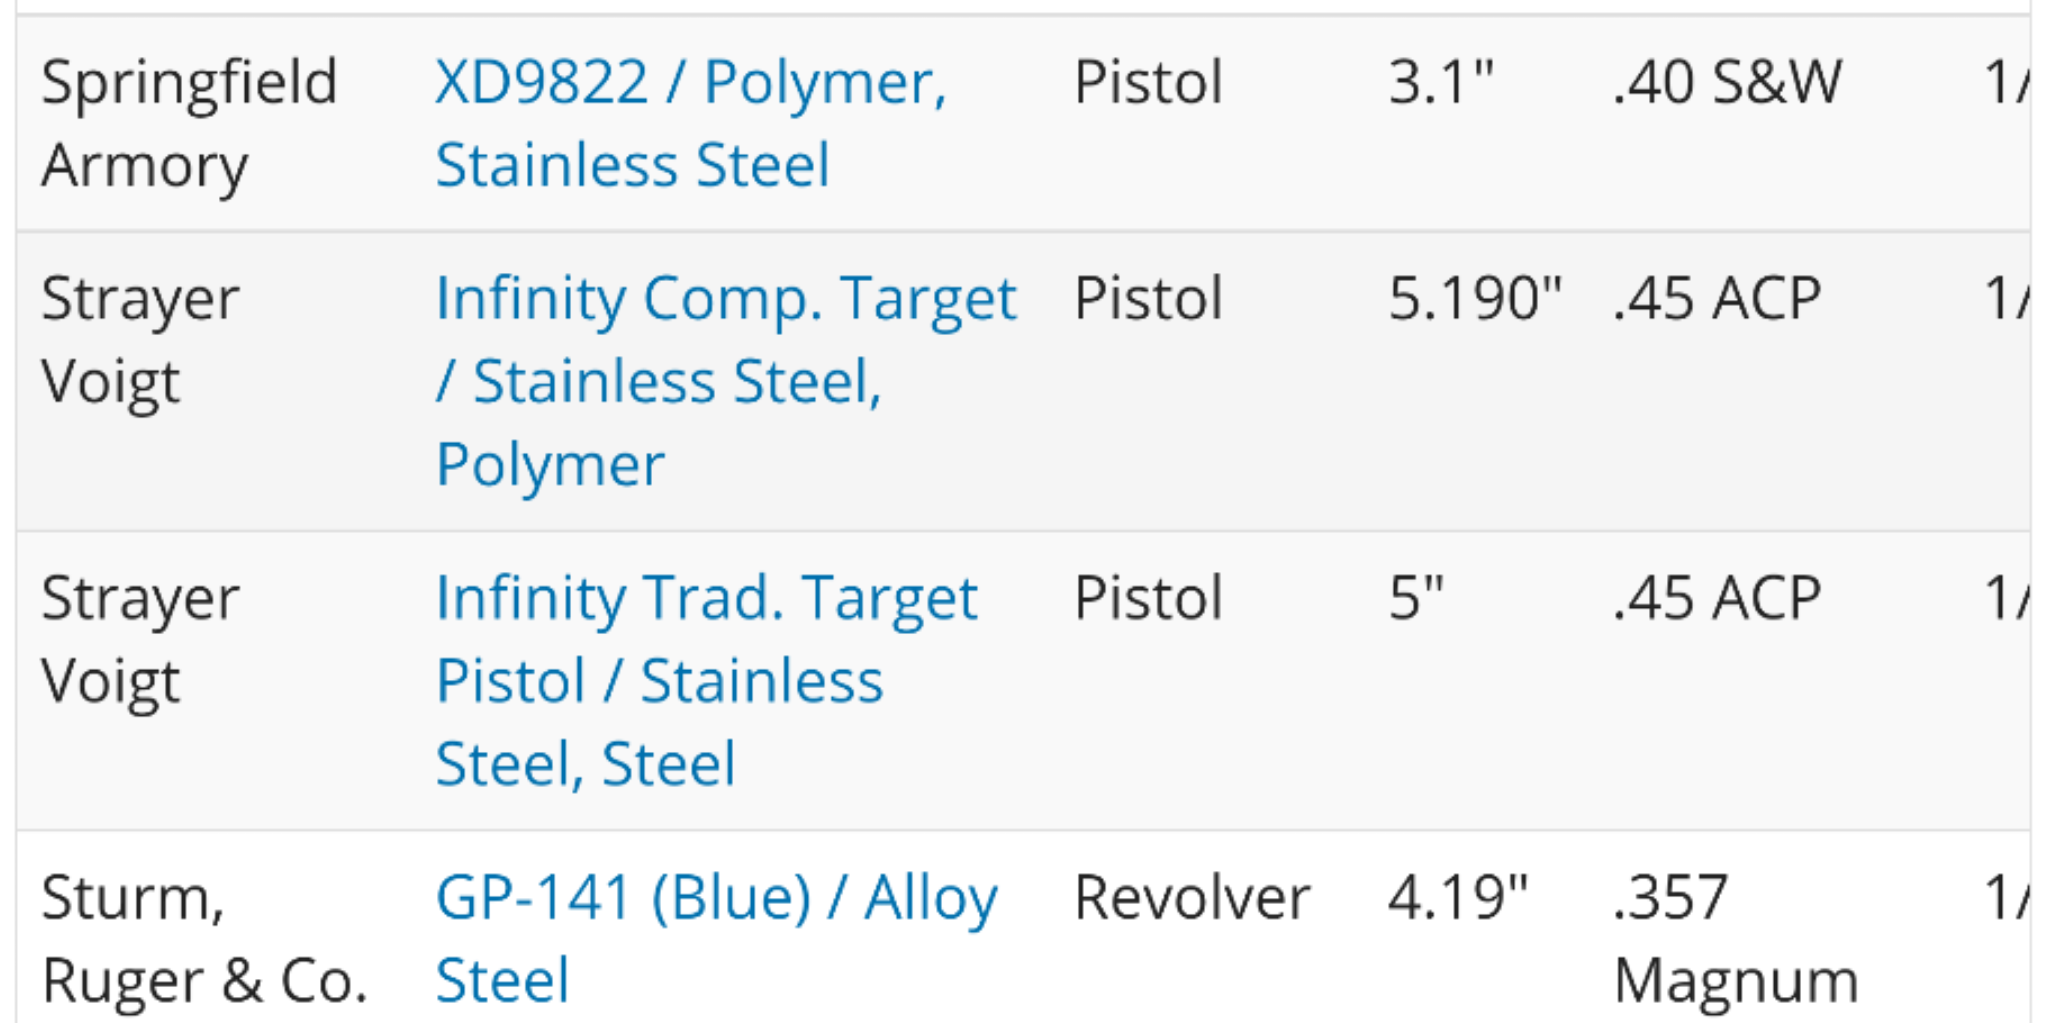Select the 3.1" barrel length cell

(1440, 82)
